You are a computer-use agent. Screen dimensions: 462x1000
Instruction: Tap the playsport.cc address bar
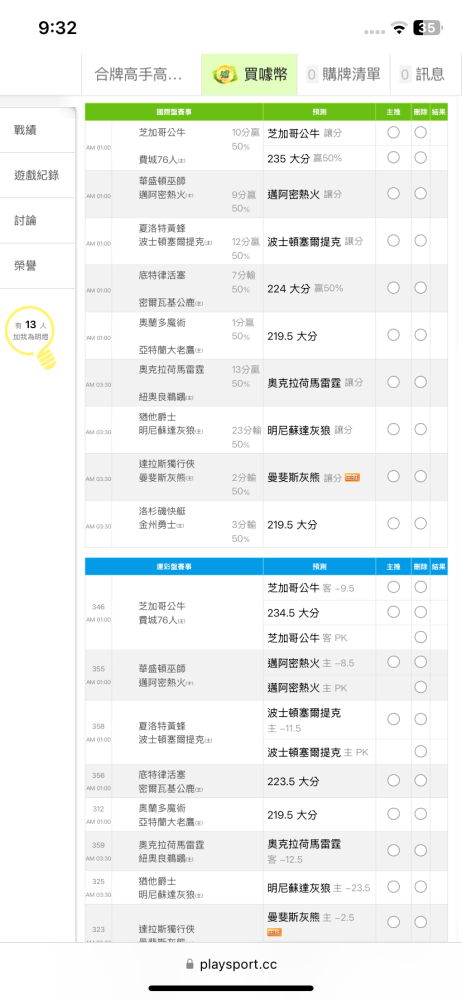(231, 965)
